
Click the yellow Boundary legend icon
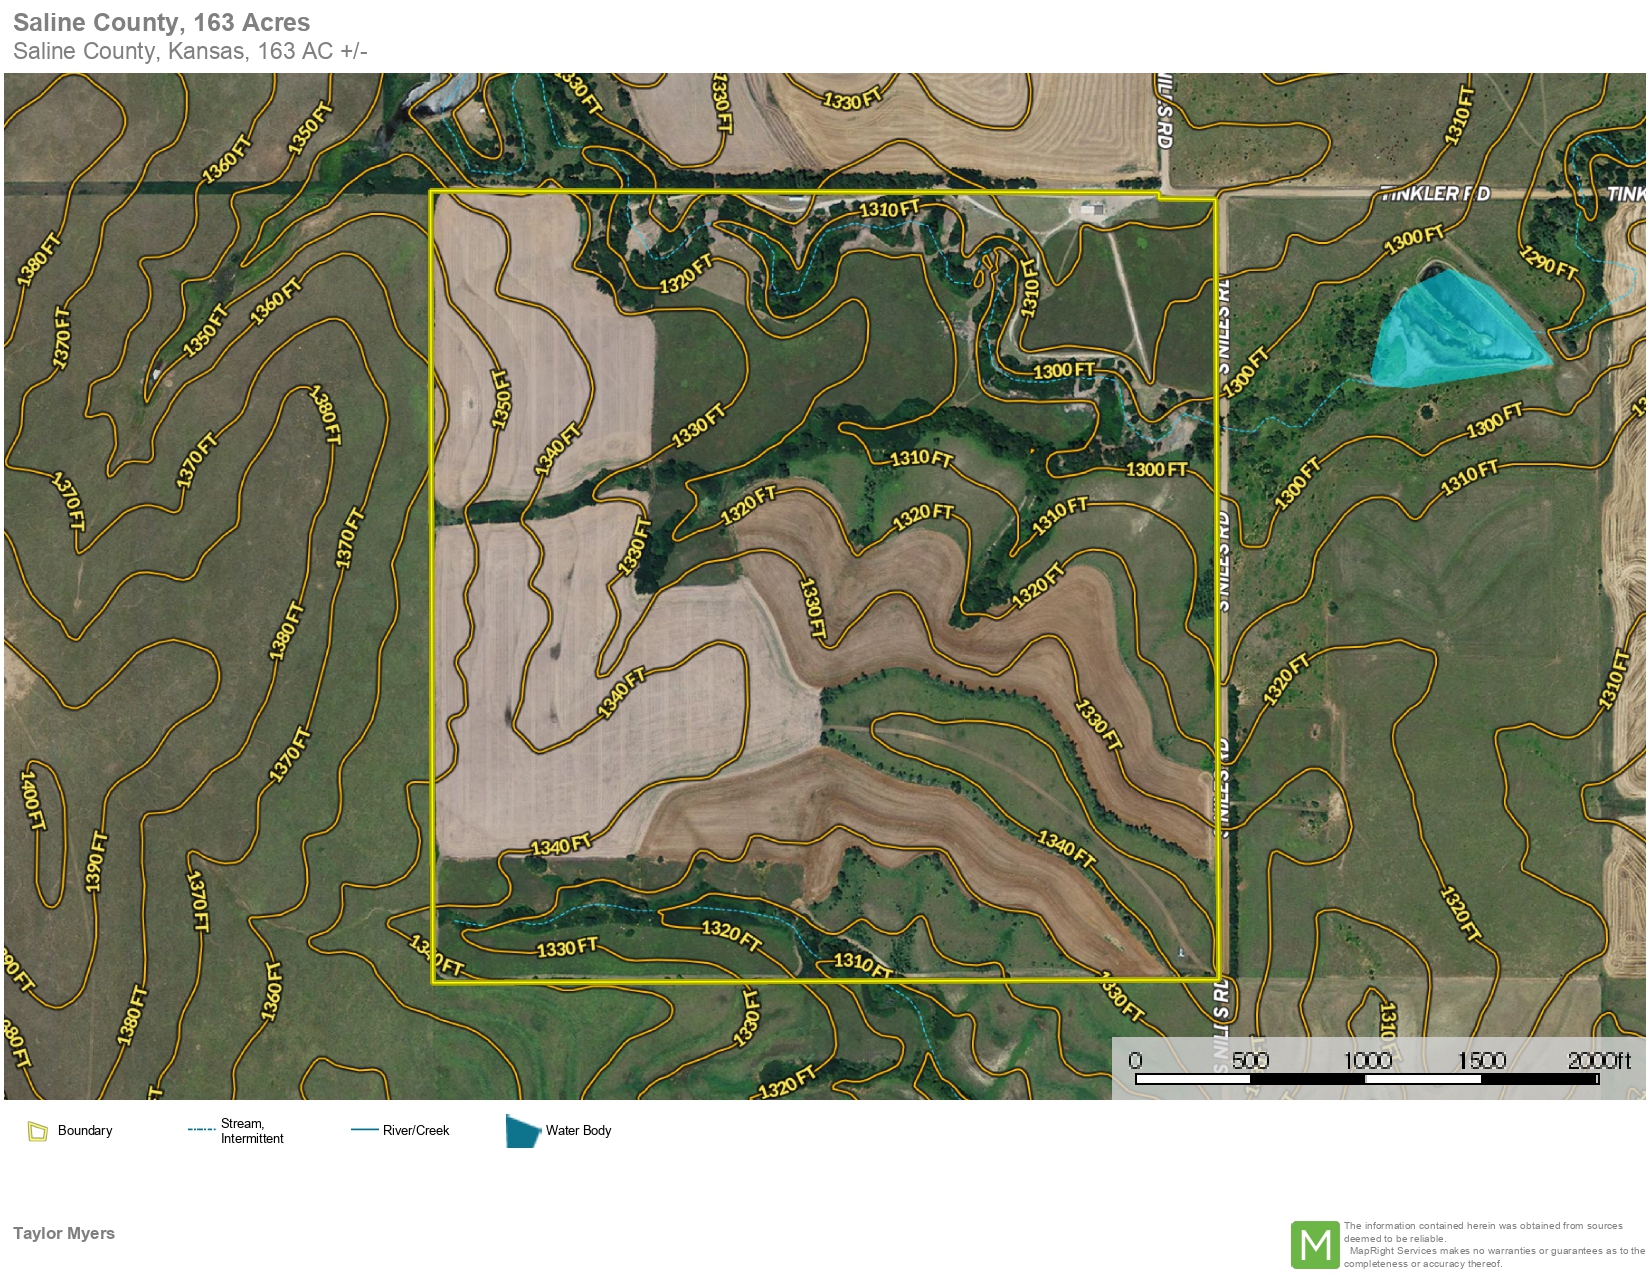38,1131
